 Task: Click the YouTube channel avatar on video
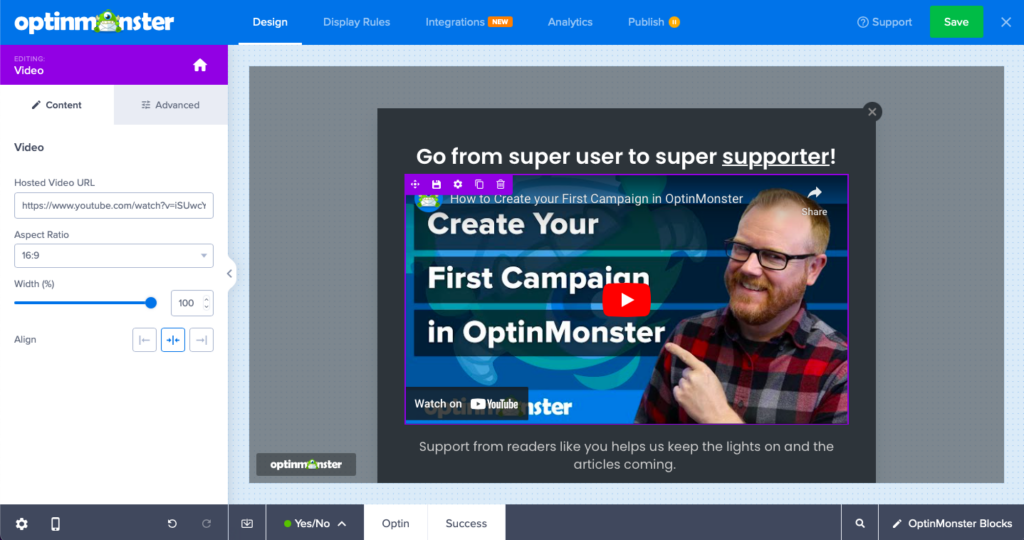click(428, 200)
